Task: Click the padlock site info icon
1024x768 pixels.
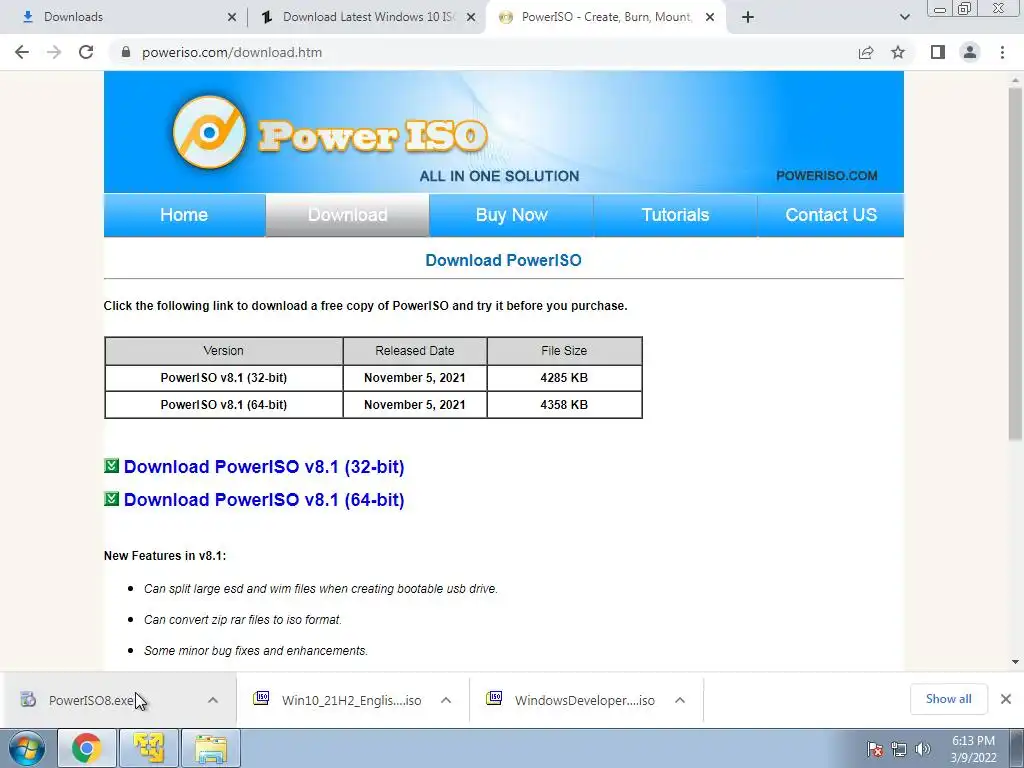Action: [x=126, y=52]
